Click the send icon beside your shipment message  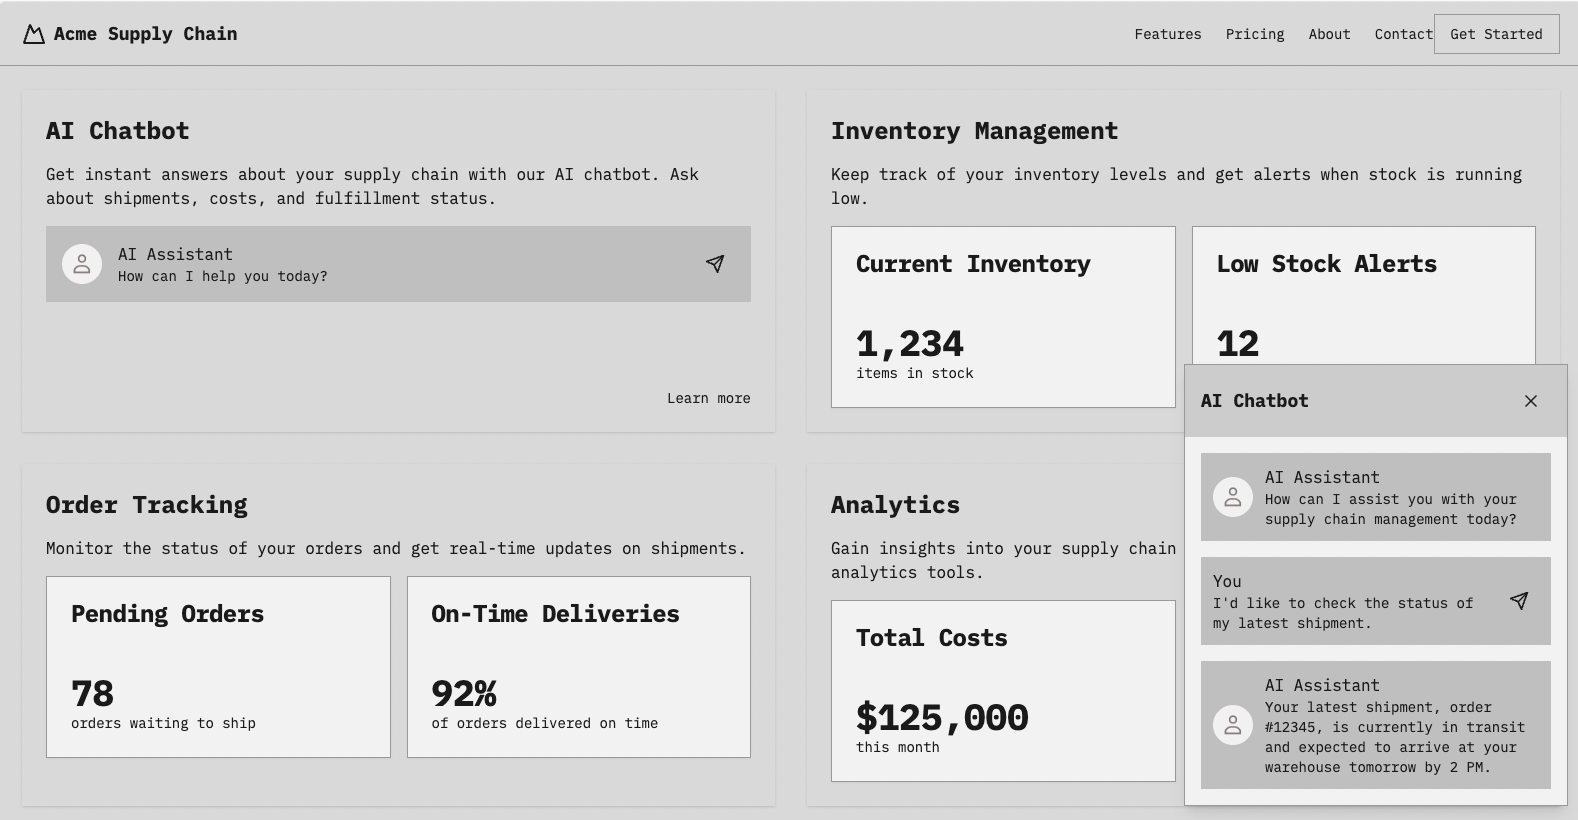point(1519,601)
